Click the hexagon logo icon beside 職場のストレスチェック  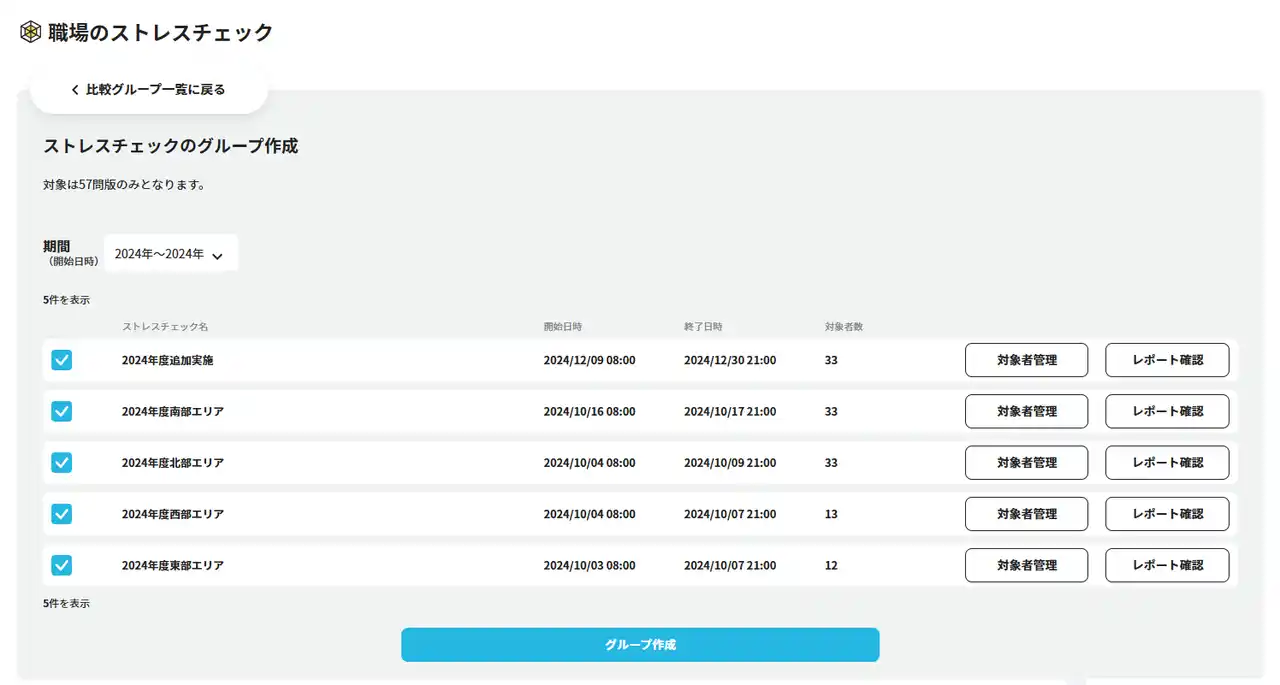pos(31,32)
